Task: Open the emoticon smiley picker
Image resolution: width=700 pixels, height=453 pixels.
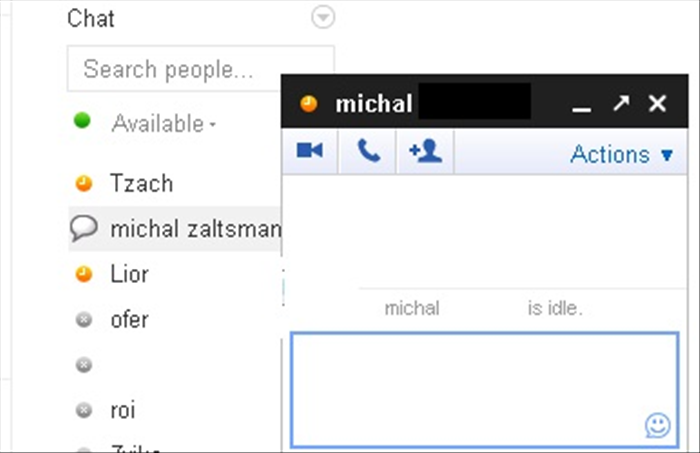Action: point(658,425)
